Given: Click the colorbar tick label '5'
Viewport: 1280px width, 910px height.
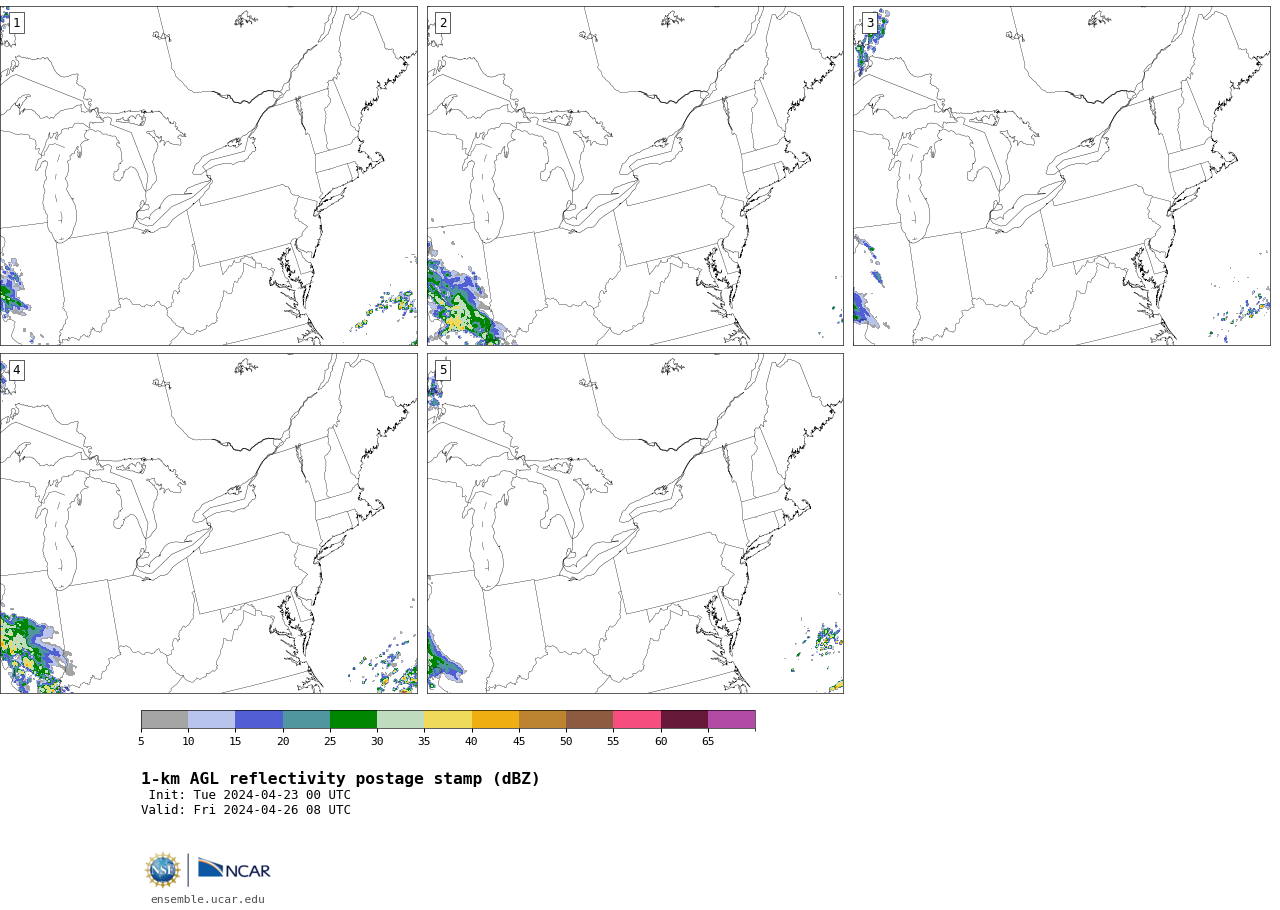Looking at the screenshot, I should pos(141,741).
